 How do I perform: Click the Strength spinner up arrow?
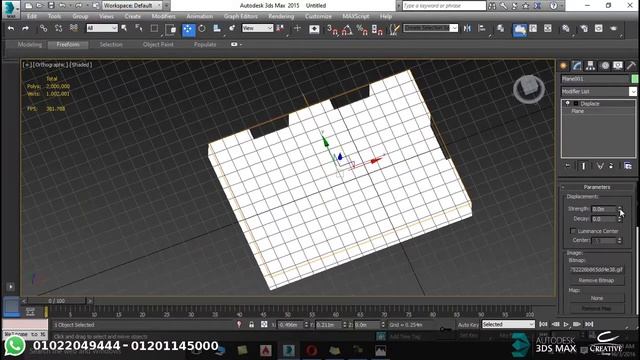620,207
